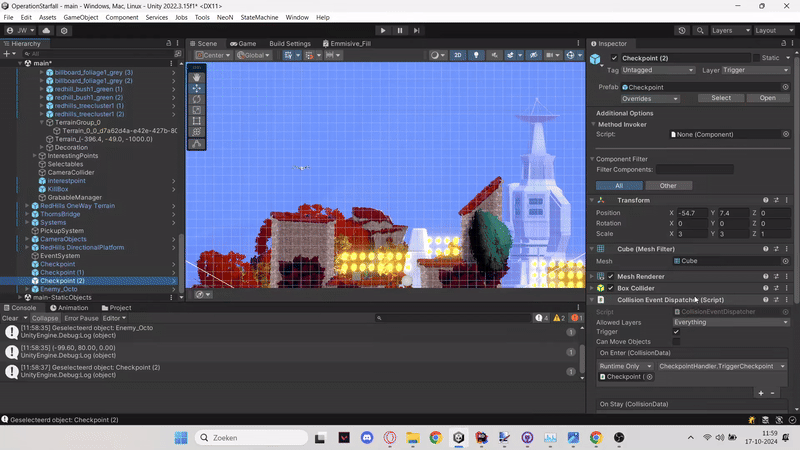800x450 pixels.
Task: Click the prefab Open button
Action: 767,98
